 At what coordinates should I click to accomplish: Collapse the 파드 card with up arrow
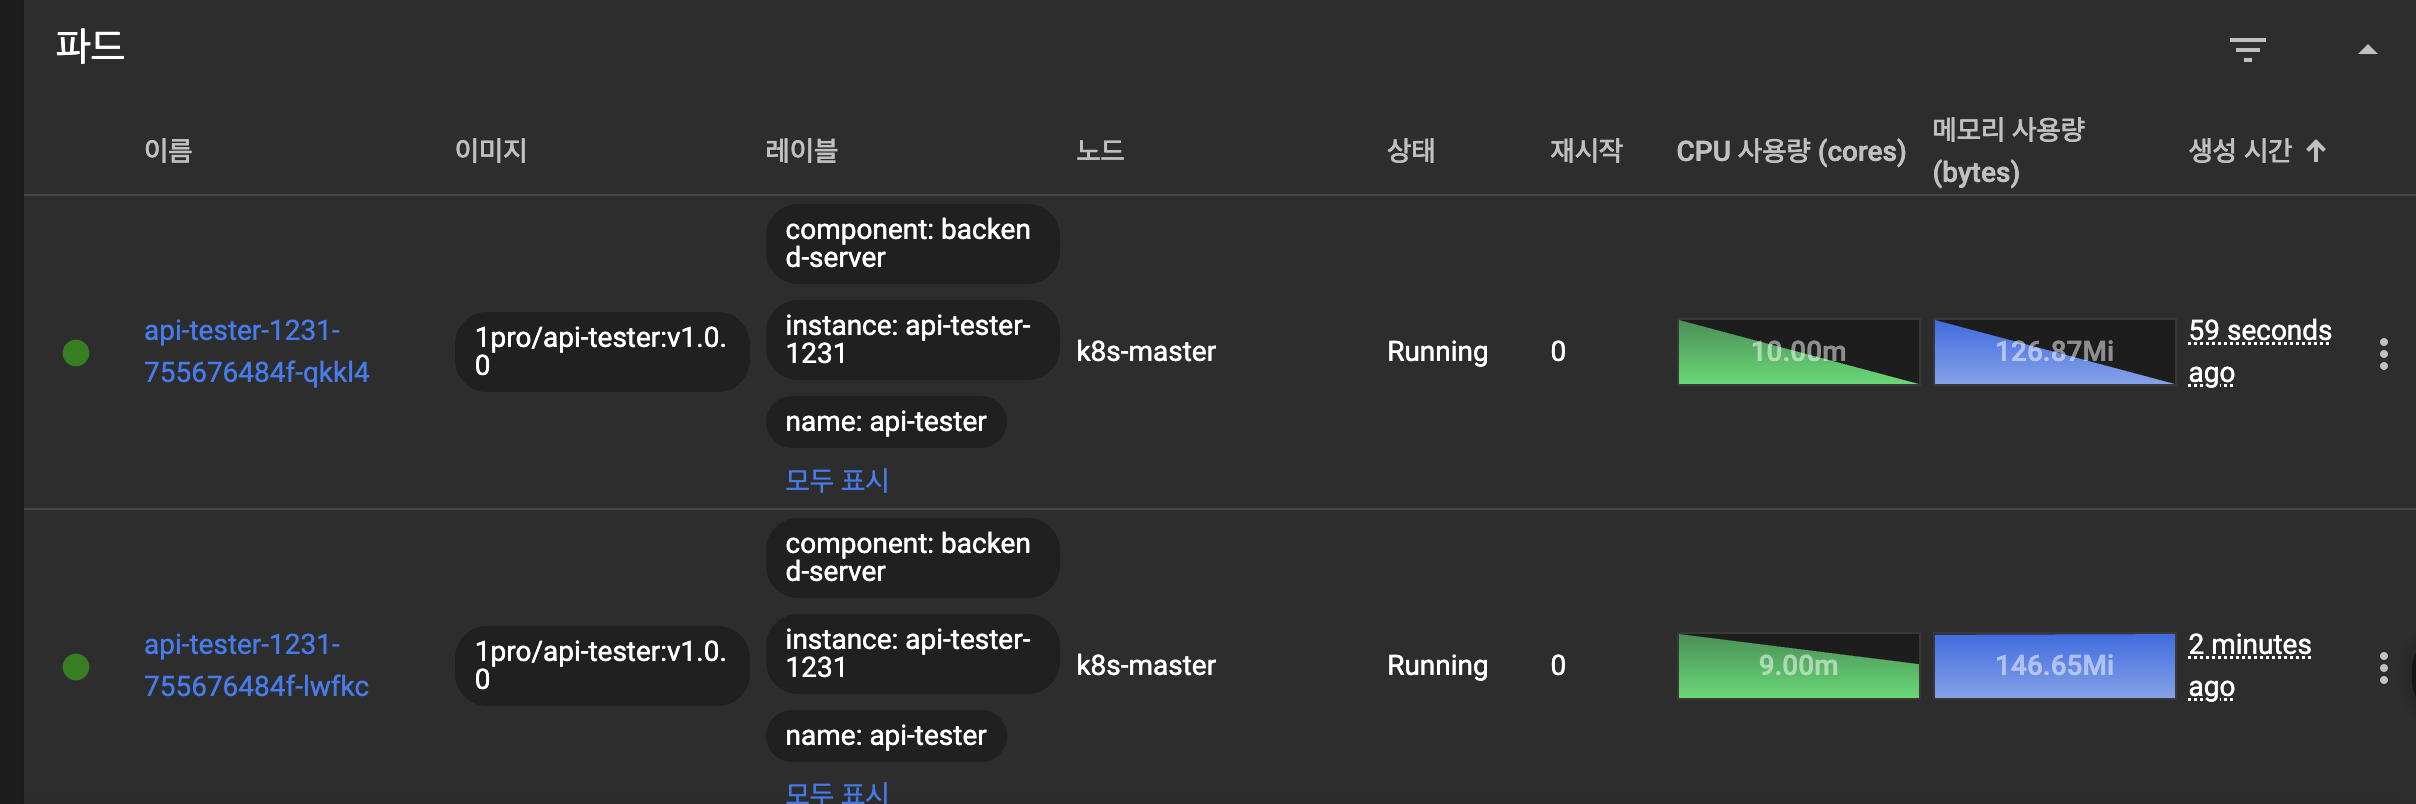pos(2367,49)
